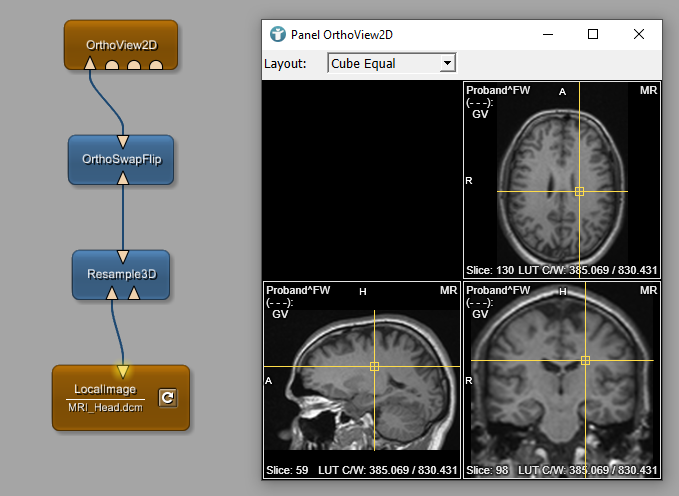This screenshot has width=679, height=496.
Task: Select the OrthoView2D module node
Action: [x=121, y=44]
